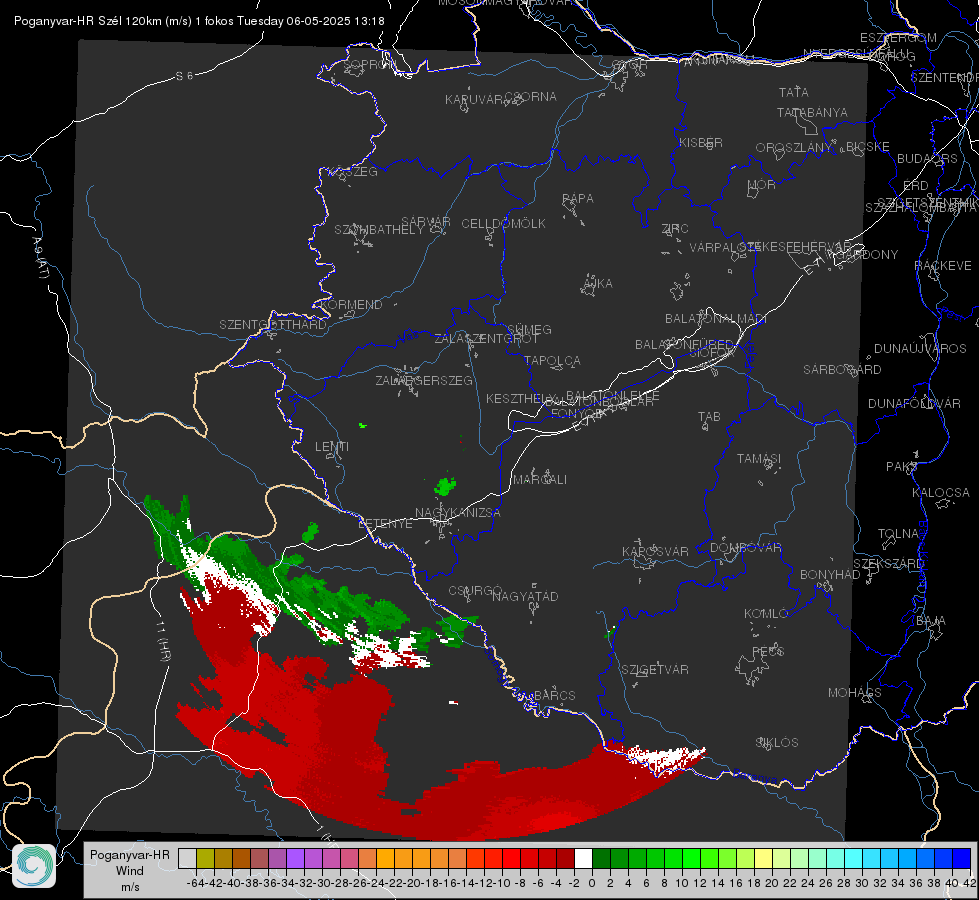
Task: Pick the white swatch in wind legend
Action: pos(583,859)
